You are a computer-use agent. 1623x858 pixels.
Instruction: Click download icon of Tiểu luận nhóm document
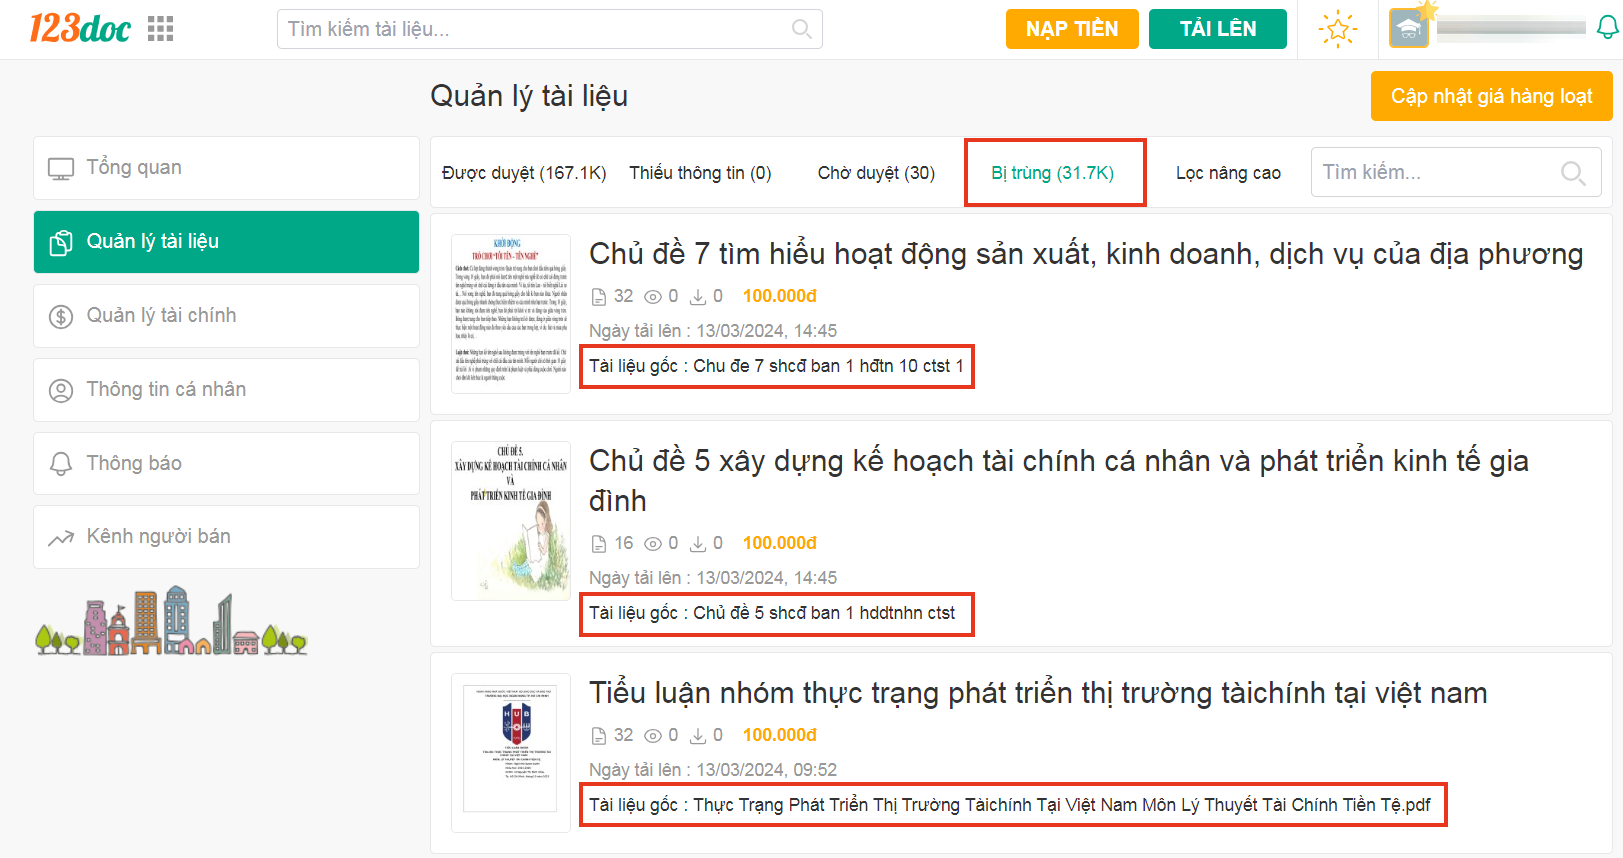[x=698, y=736]
